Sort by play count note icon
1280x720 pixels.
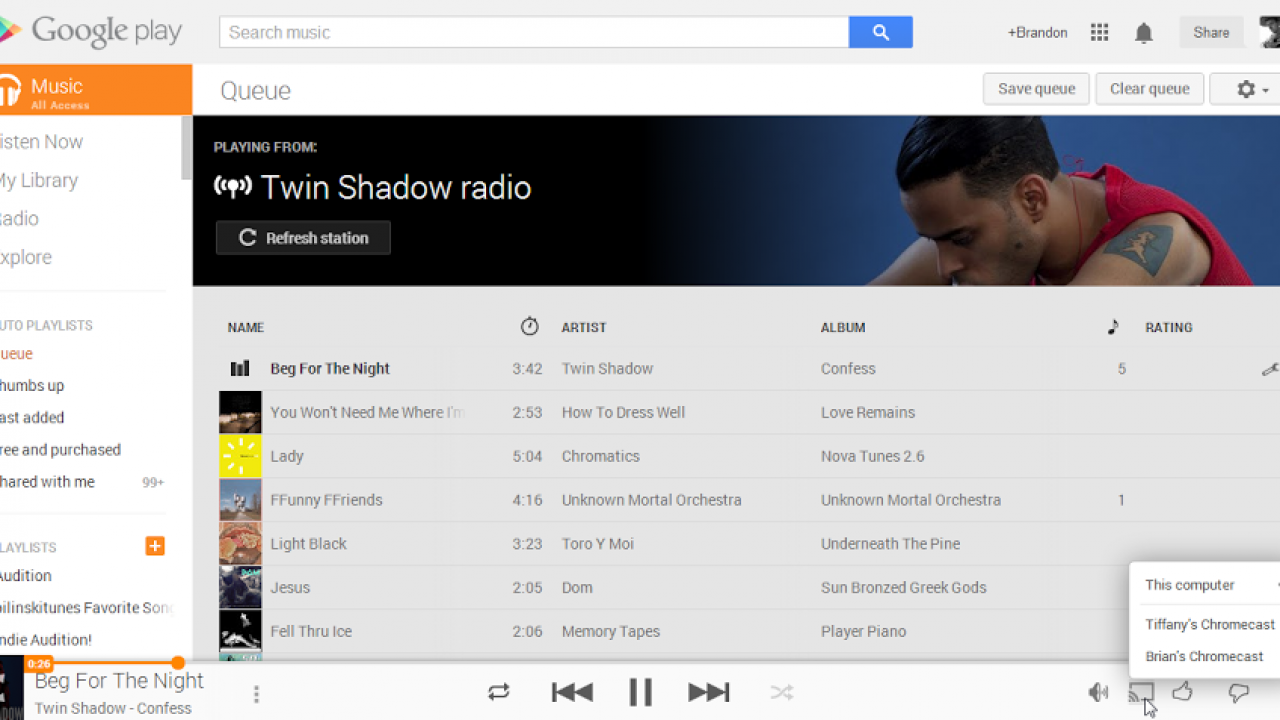[x=1113, y=327]
